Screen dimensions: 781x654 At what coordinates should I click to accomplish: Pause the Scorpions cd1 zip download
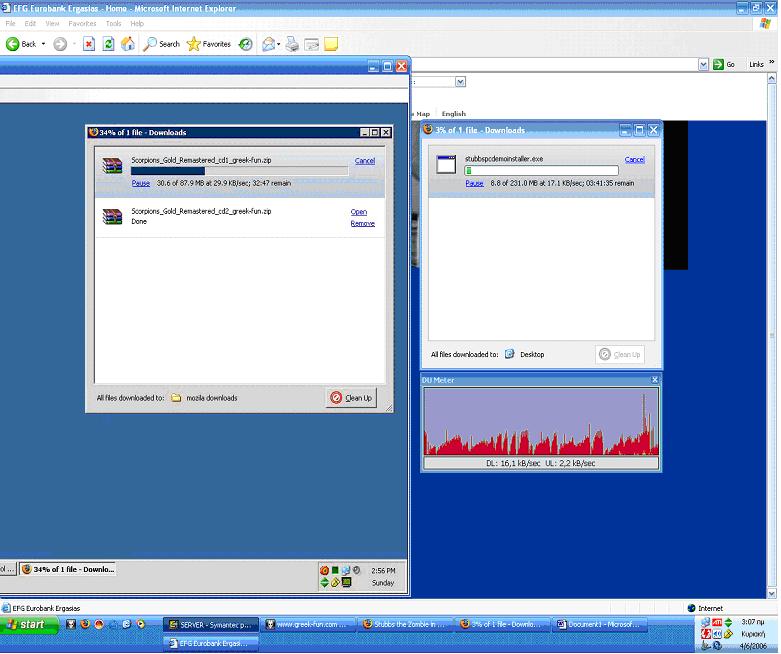click(x=140, y=183)
